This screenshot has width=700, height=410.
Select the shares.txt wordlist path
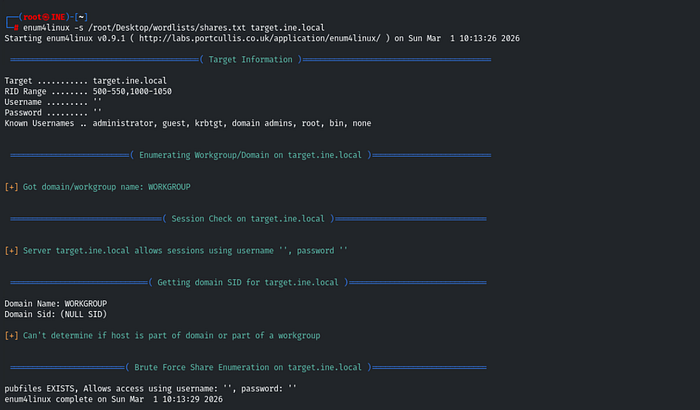(x=167, y=28)
